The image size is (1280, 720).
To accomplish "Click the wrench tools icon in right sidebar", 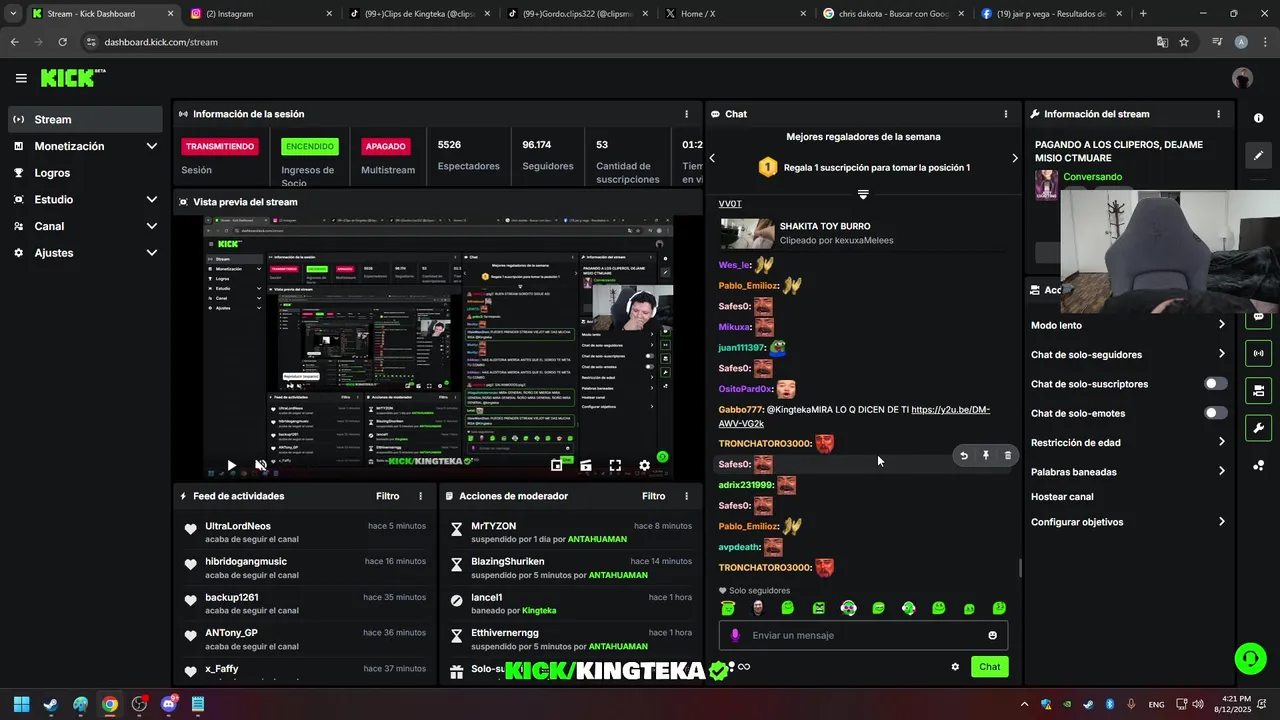I will (1258, 428).
